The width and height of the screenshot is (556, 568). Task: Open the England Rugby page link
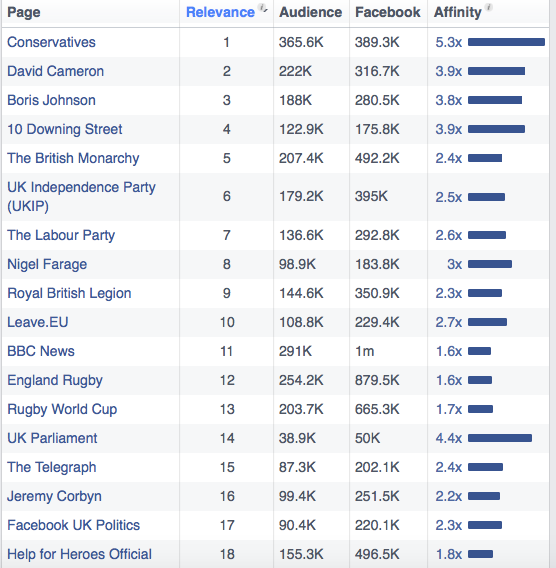click(55, 380)
